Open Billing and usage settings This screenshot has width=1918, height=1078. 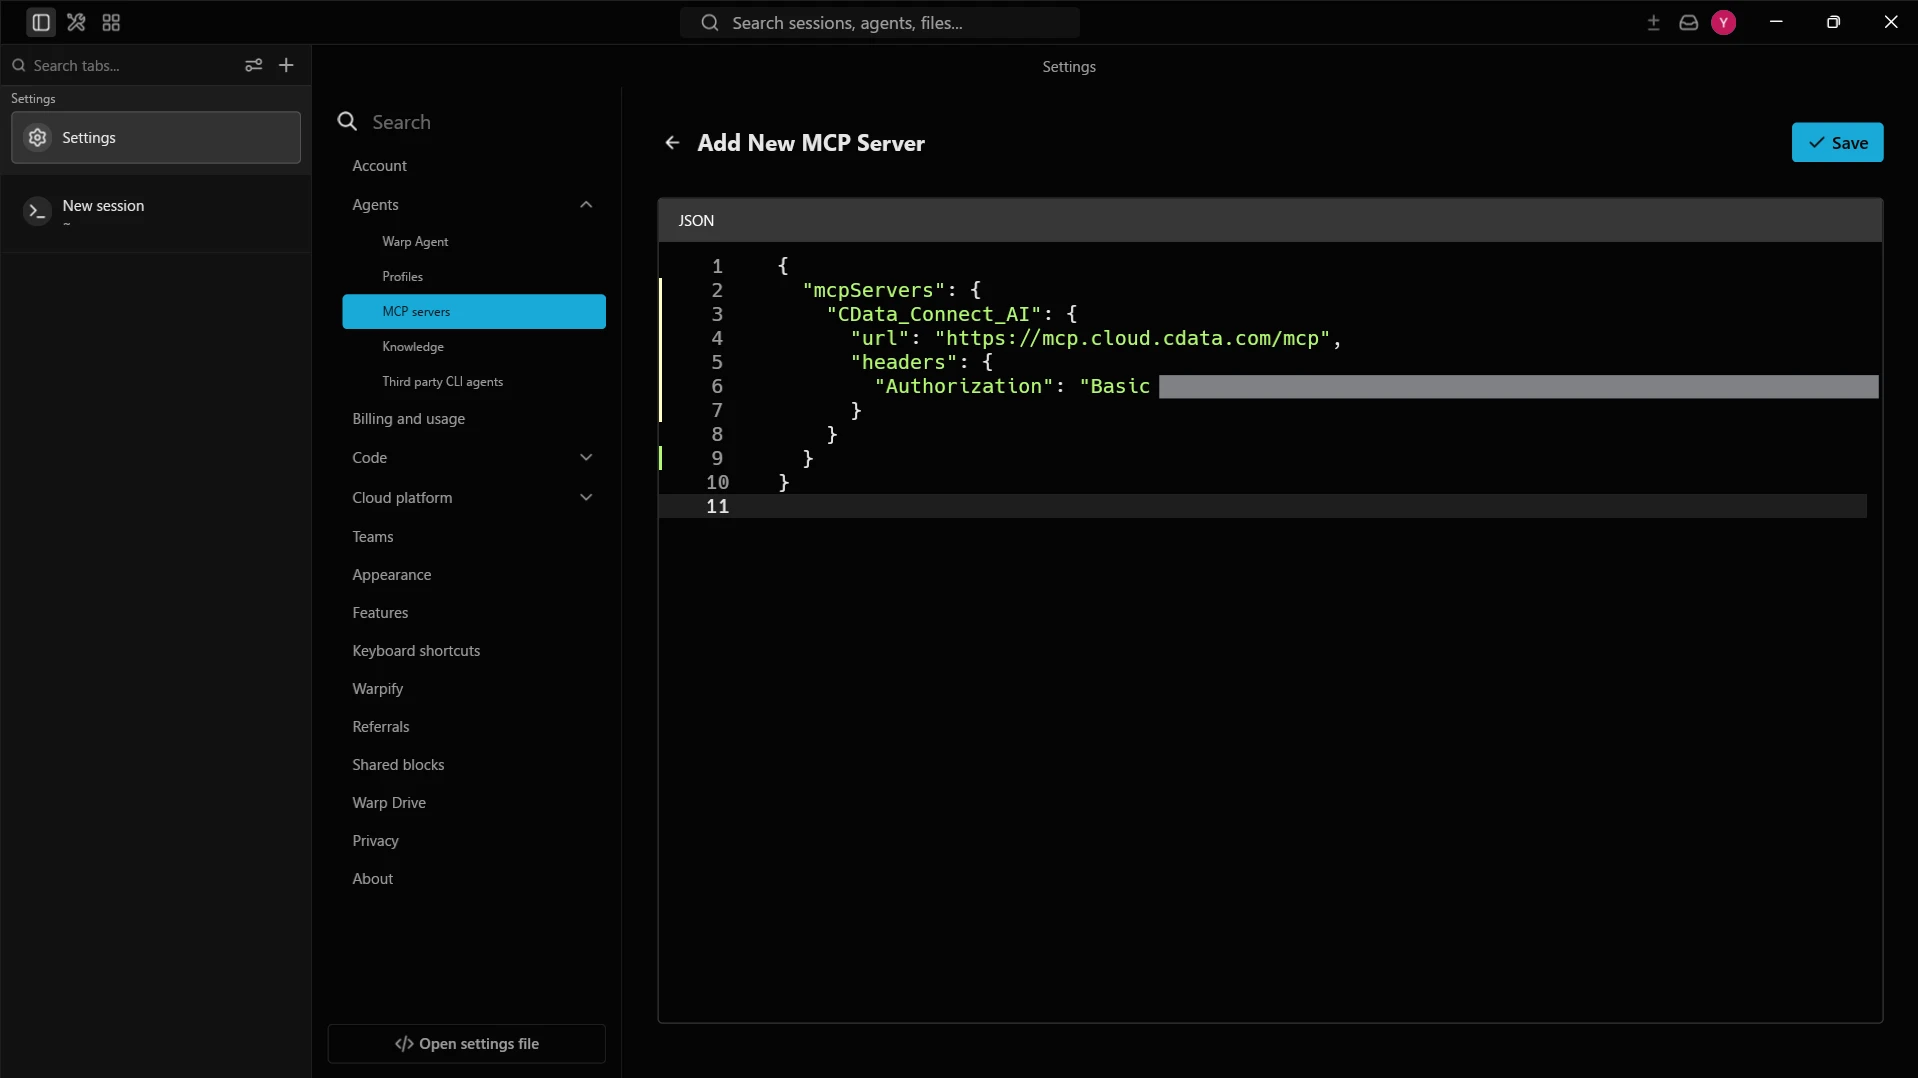(408, 419)
